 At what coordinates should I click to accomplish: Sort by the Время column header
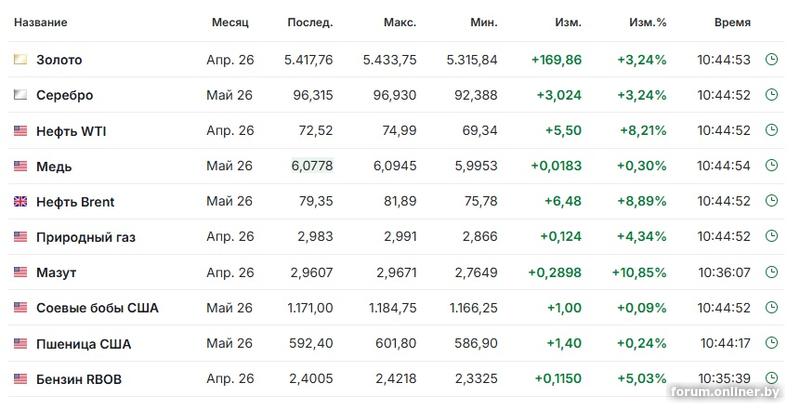click(x=733, y=22)
